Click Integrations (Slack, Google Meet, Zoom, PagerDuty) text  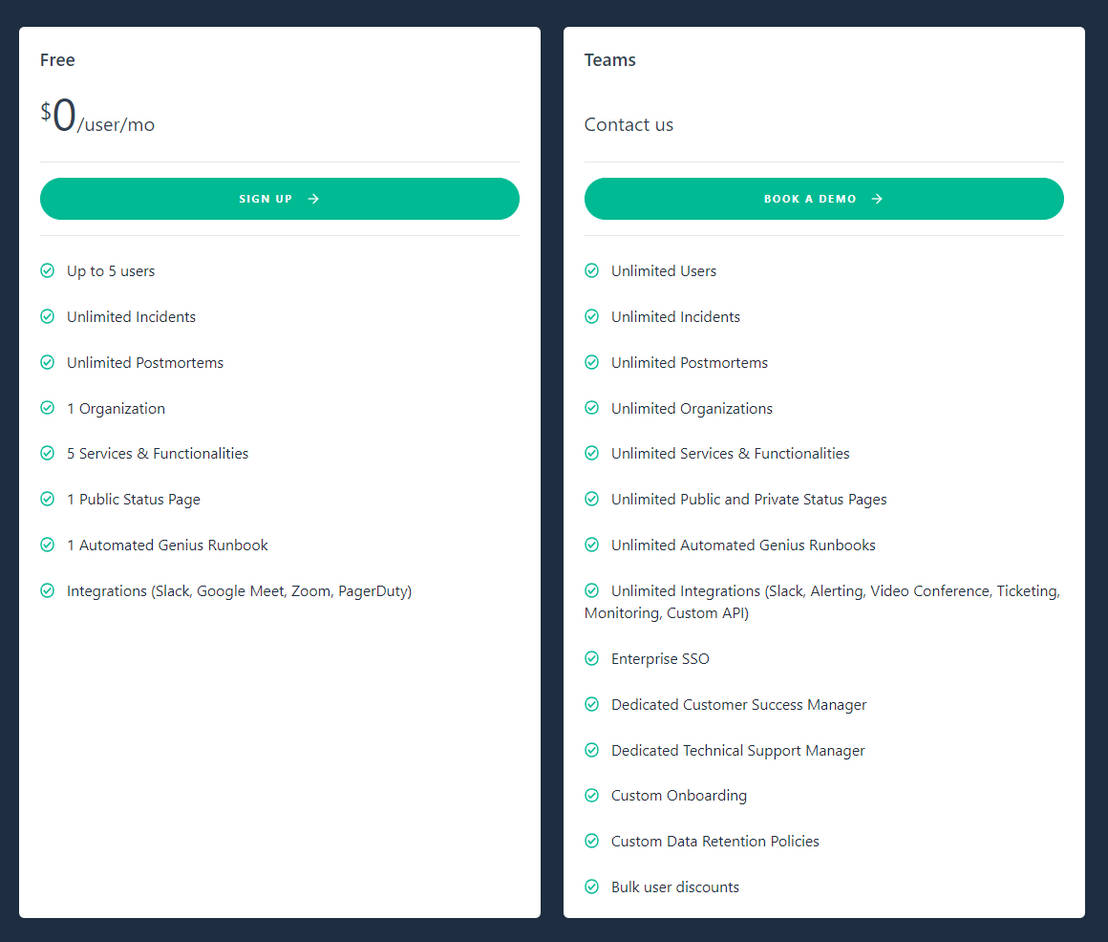(240, 591)
